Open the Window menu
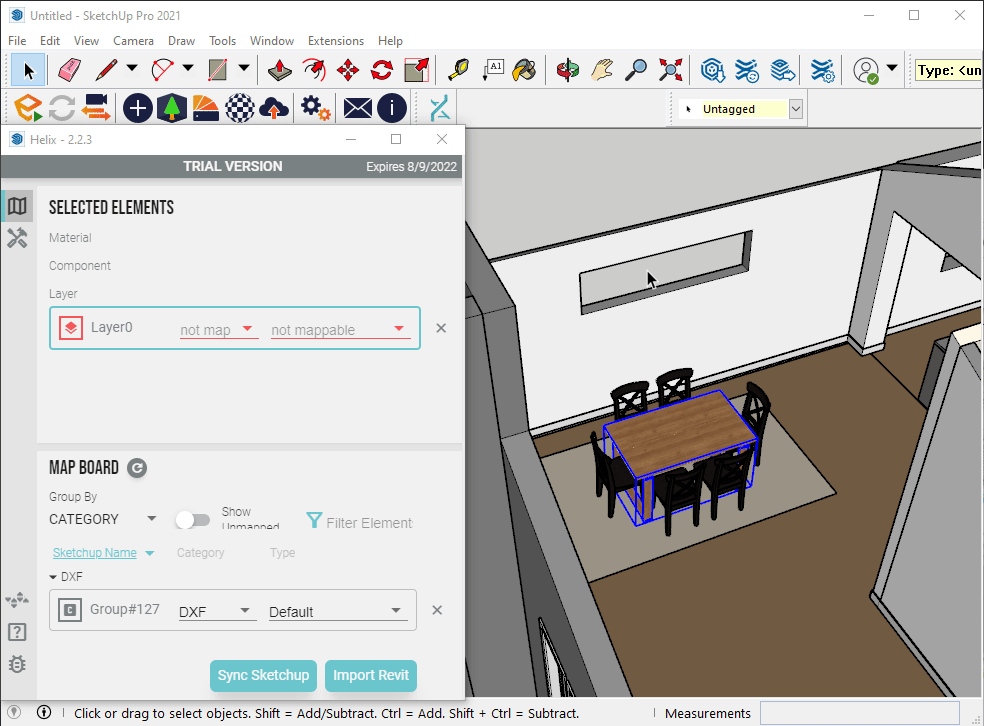This screenshot has height=726, width=984. 272,41
